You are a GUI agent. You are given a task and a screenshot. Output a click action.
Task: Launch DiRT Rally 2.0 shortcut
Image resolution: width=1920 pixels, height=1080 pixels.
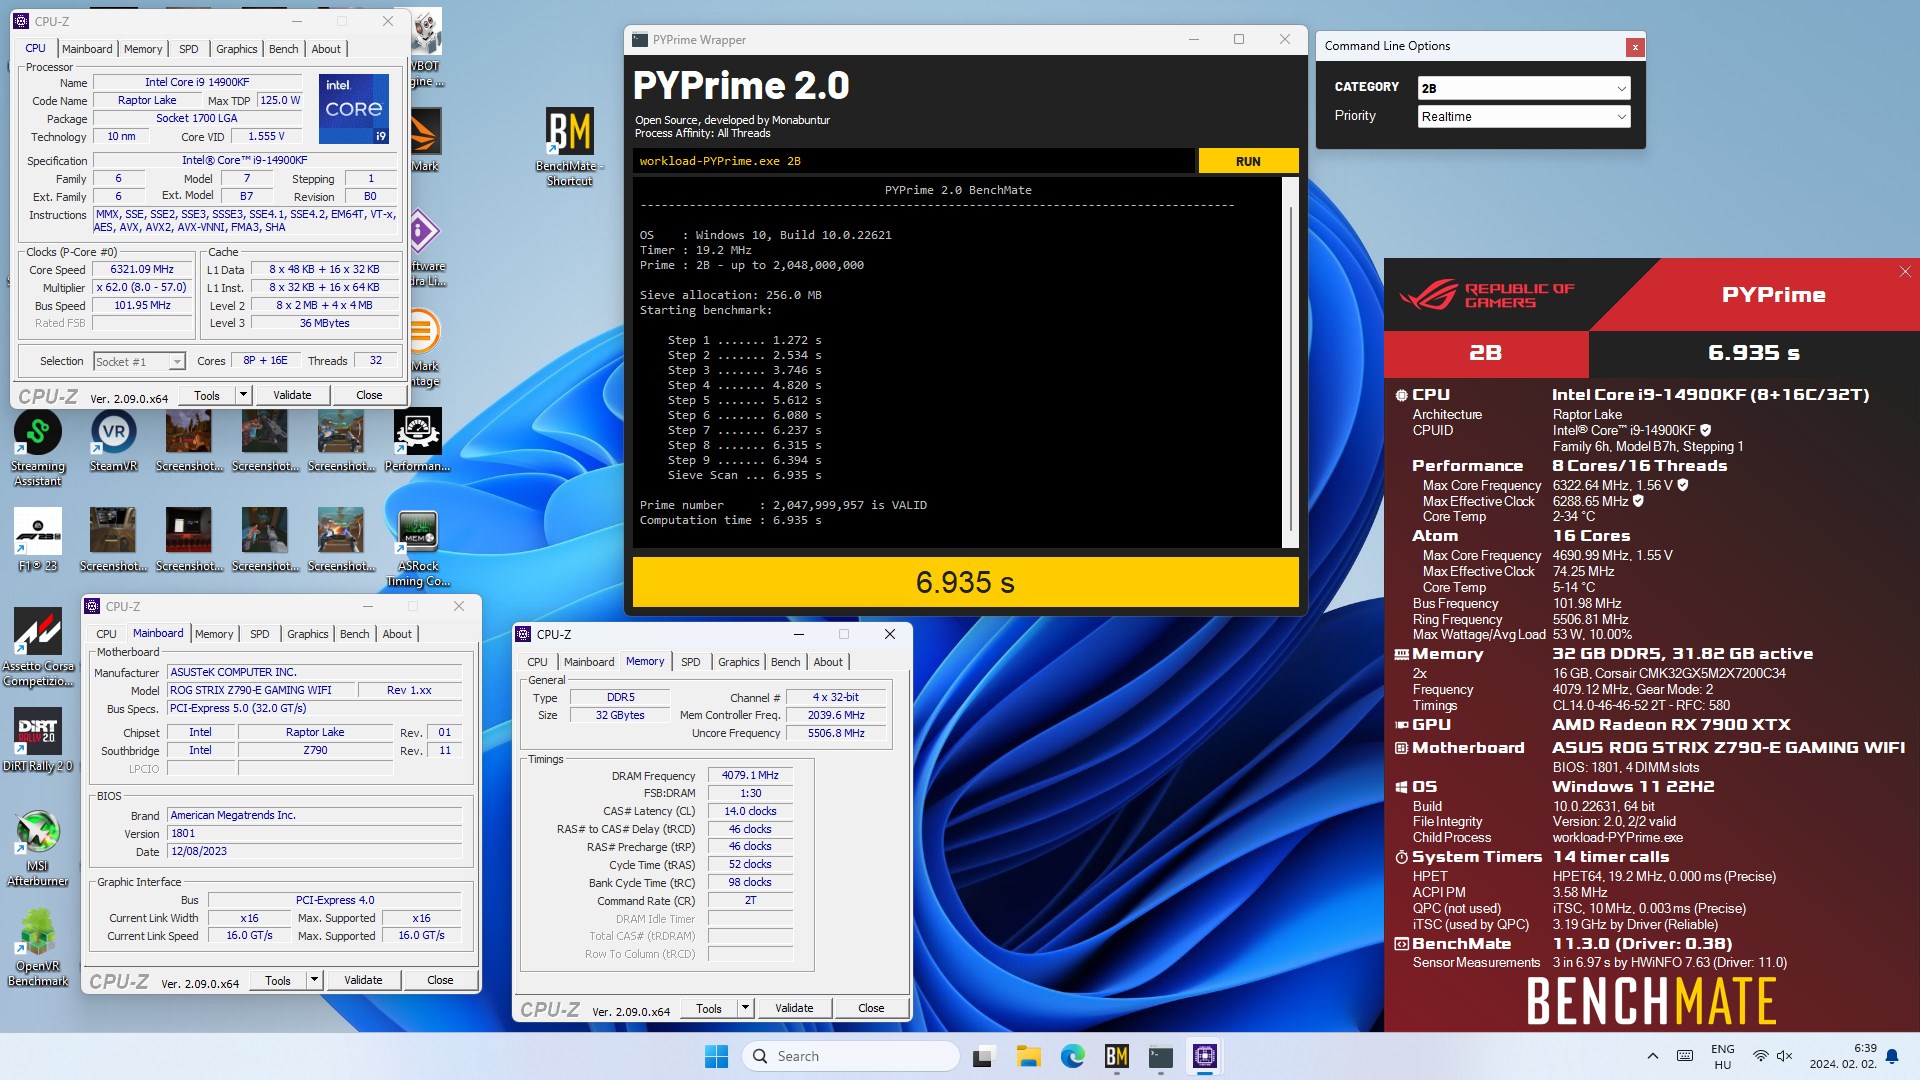[x=38, y=741]
